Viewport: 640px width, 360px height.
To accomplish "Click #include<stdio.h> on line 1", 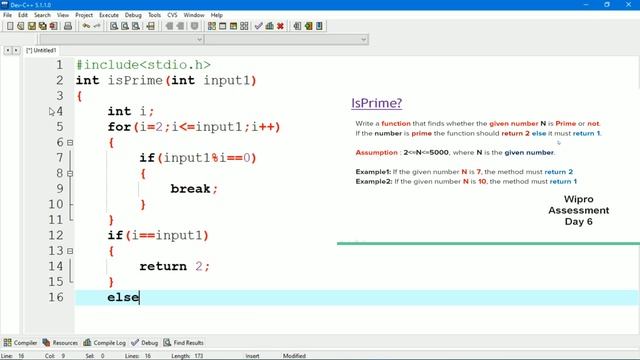I will click(143, 65).
